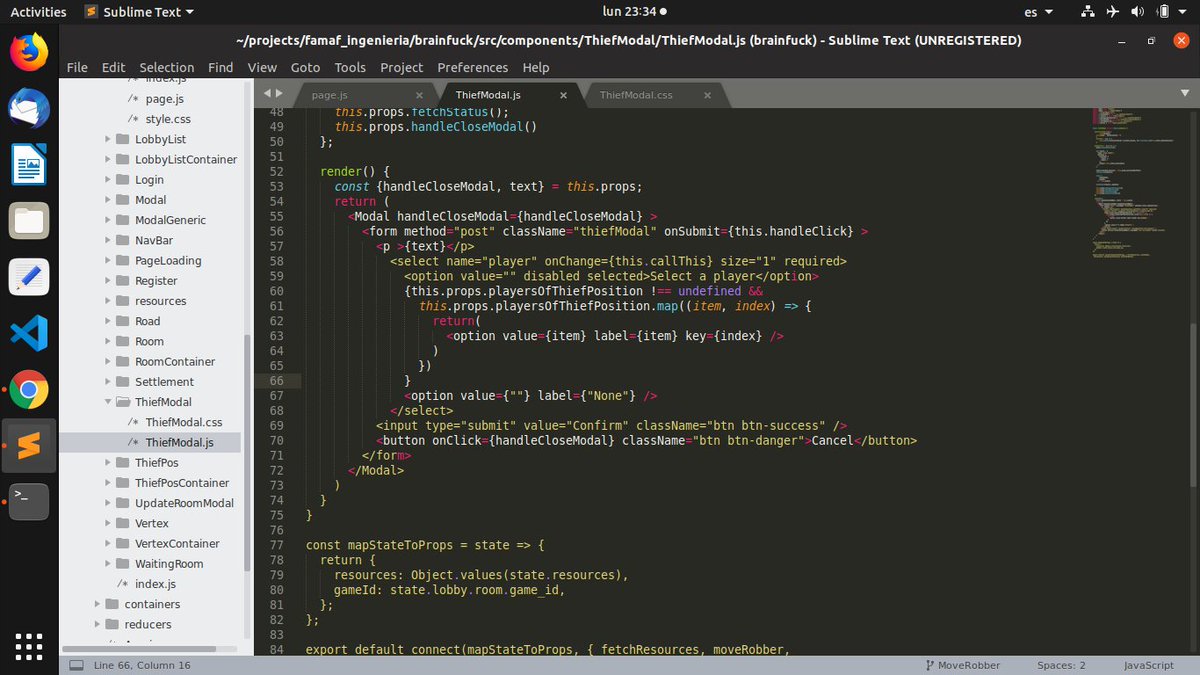Open the Tools menu
This screenshot has height=675, width=1200.
[x=350, y=67]
